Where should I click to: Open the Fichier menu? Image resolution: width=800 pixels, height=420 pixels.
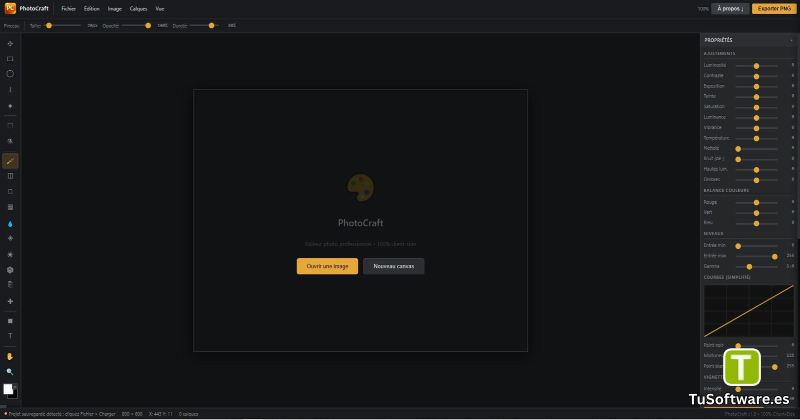tap(68, 9)
